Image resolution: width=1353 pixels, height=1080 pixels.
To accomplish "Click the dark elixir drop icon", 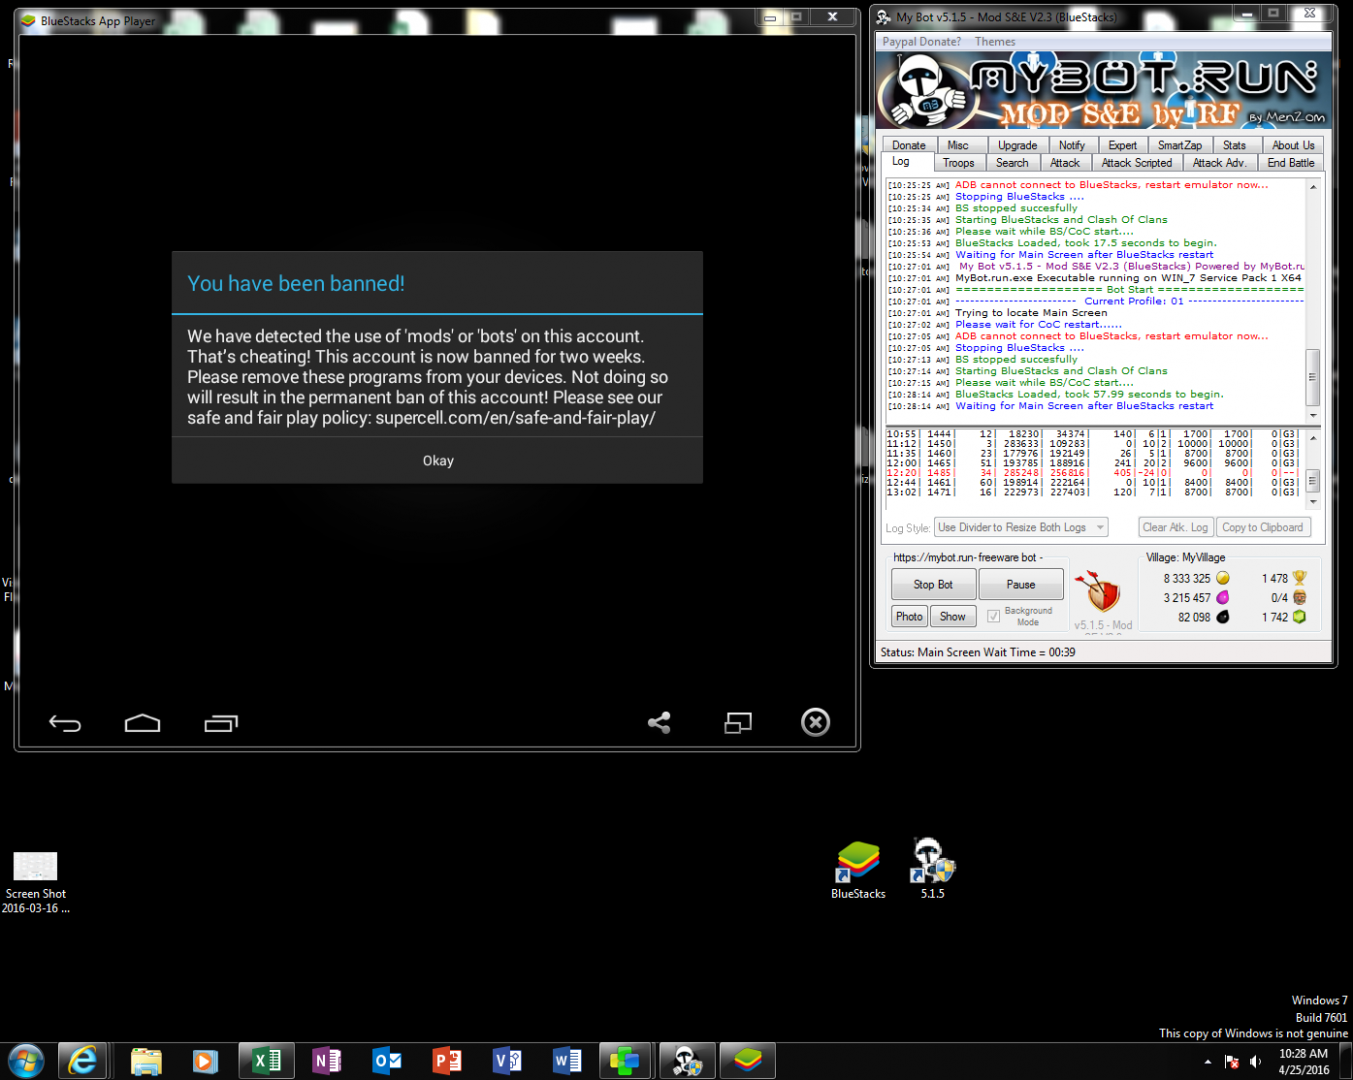I will pos(1223,617).
